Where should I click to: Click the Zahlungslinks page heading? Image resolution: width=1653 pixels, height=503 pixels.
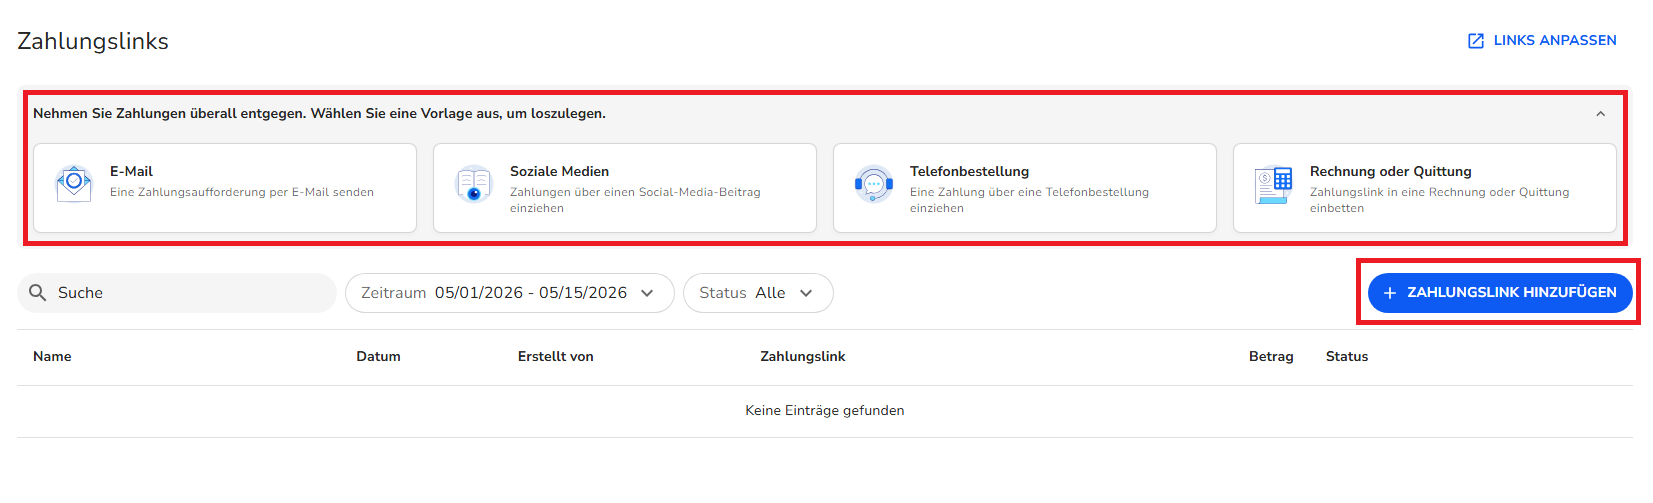[93, 42]
